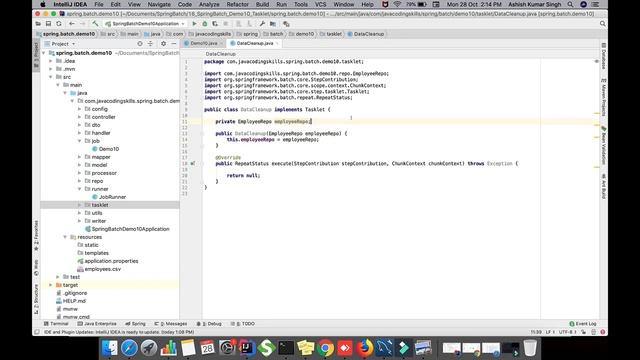Select employees.csv in the project tree
This screenshot has width=640, height=360.
point(99,269)
